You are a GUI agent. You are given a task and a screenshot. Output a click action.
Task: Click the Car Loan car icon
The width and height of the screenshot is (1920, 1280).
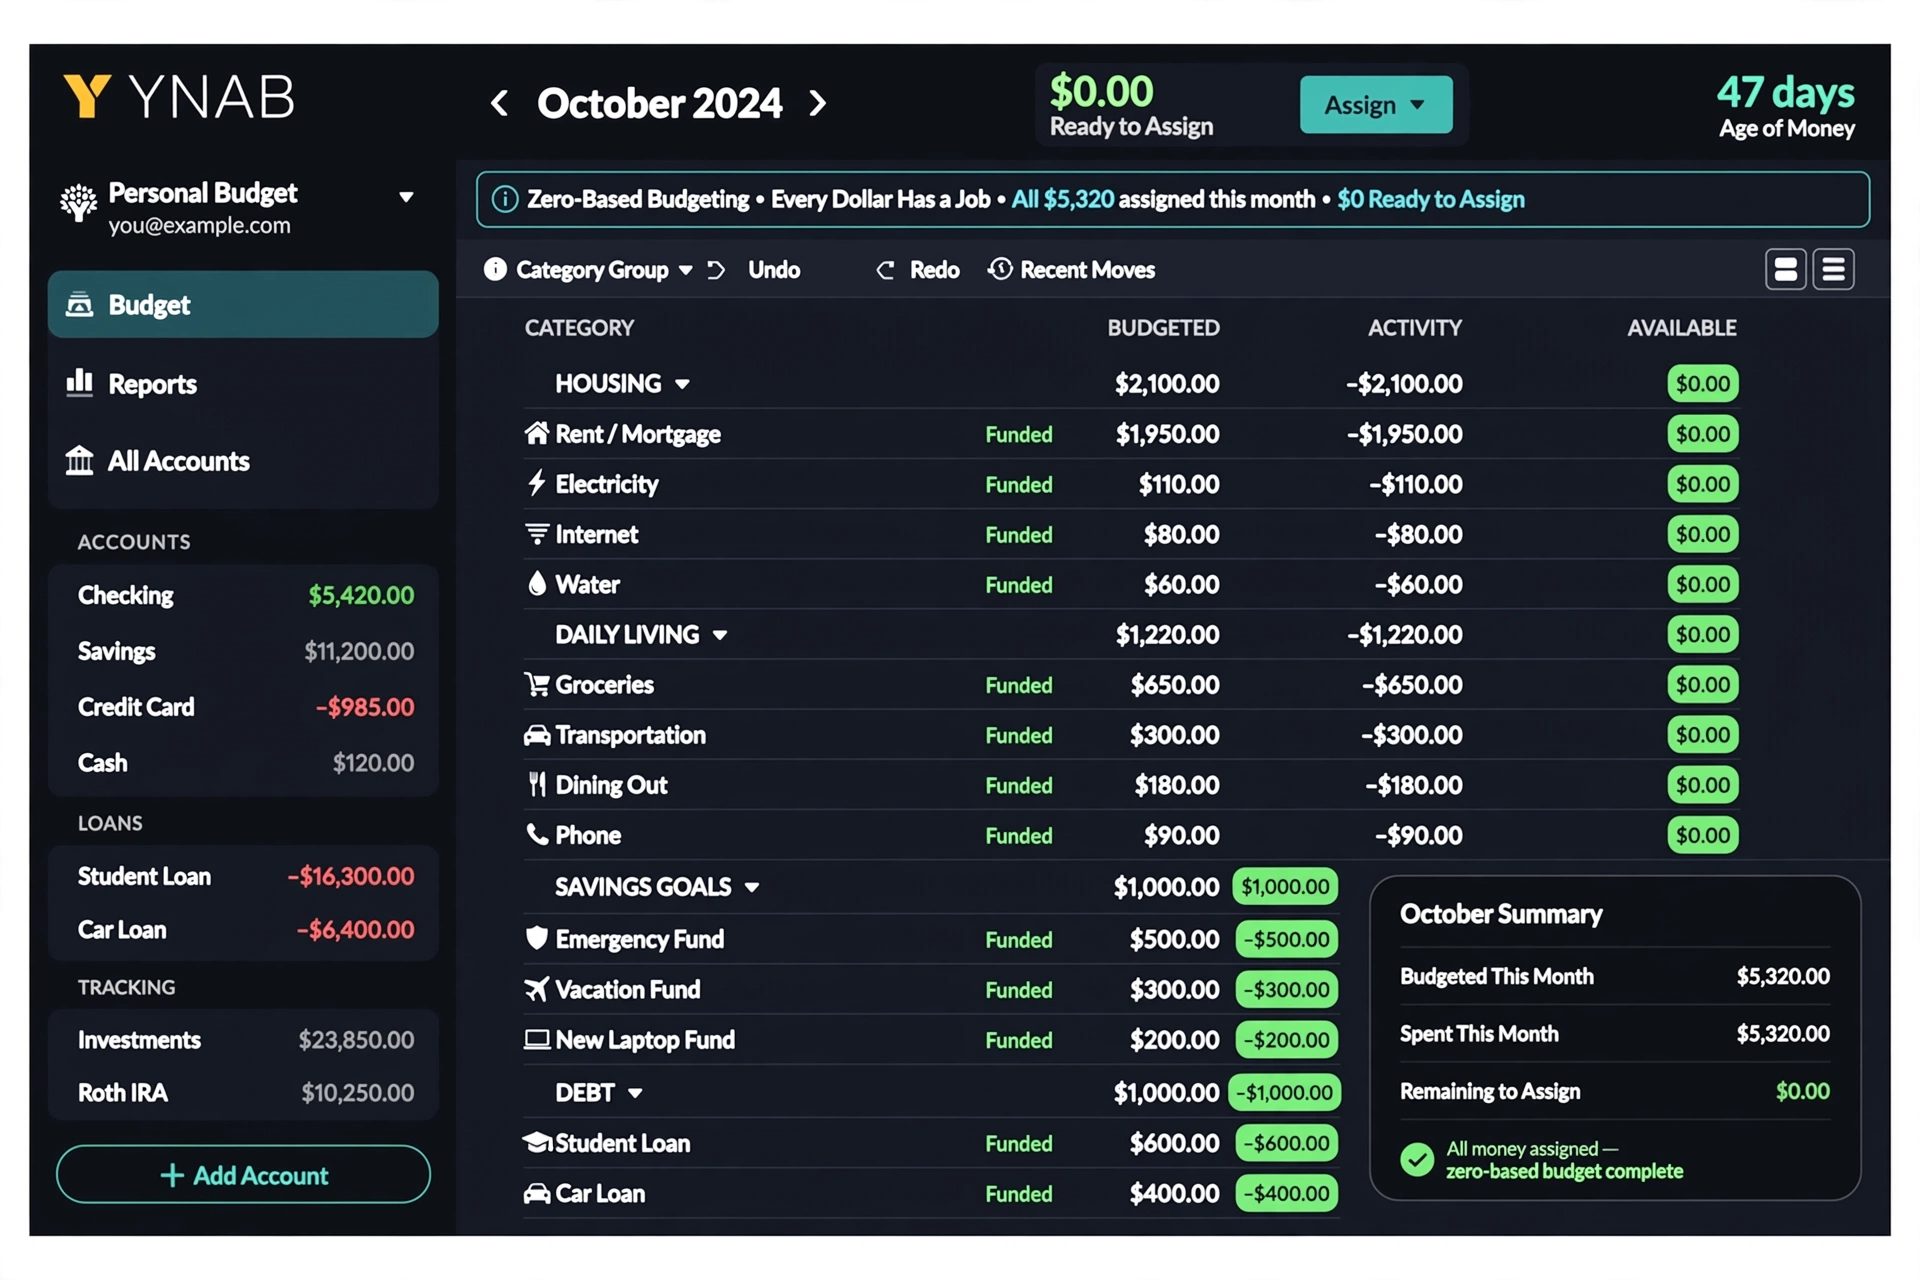click(537, 1193)
